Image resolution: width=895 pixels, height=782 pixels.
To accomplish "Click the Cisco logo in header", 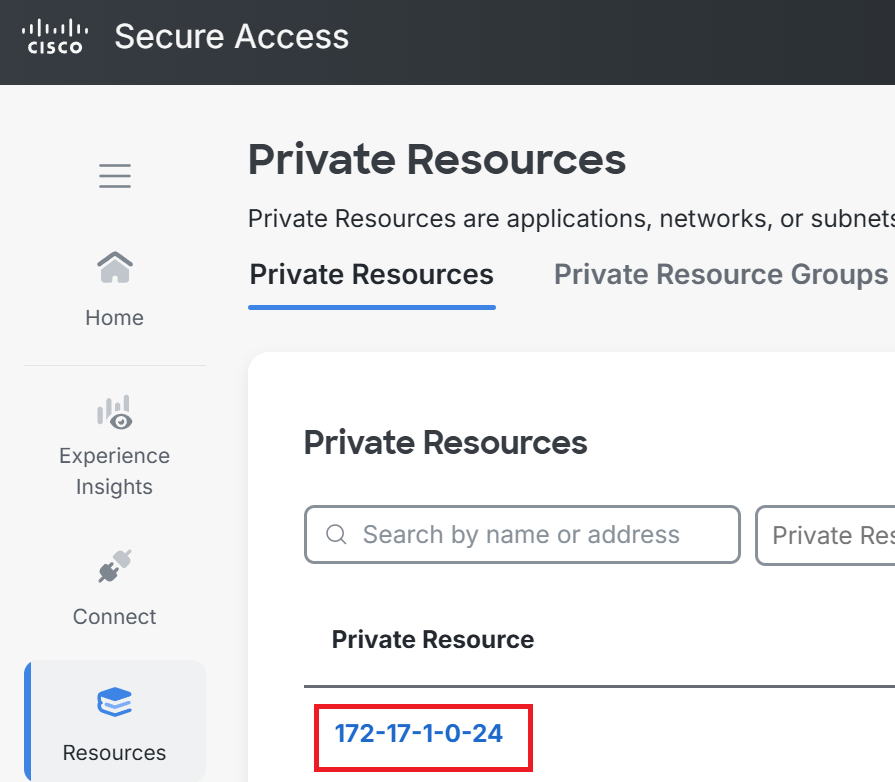I will [x=55, y=37].
